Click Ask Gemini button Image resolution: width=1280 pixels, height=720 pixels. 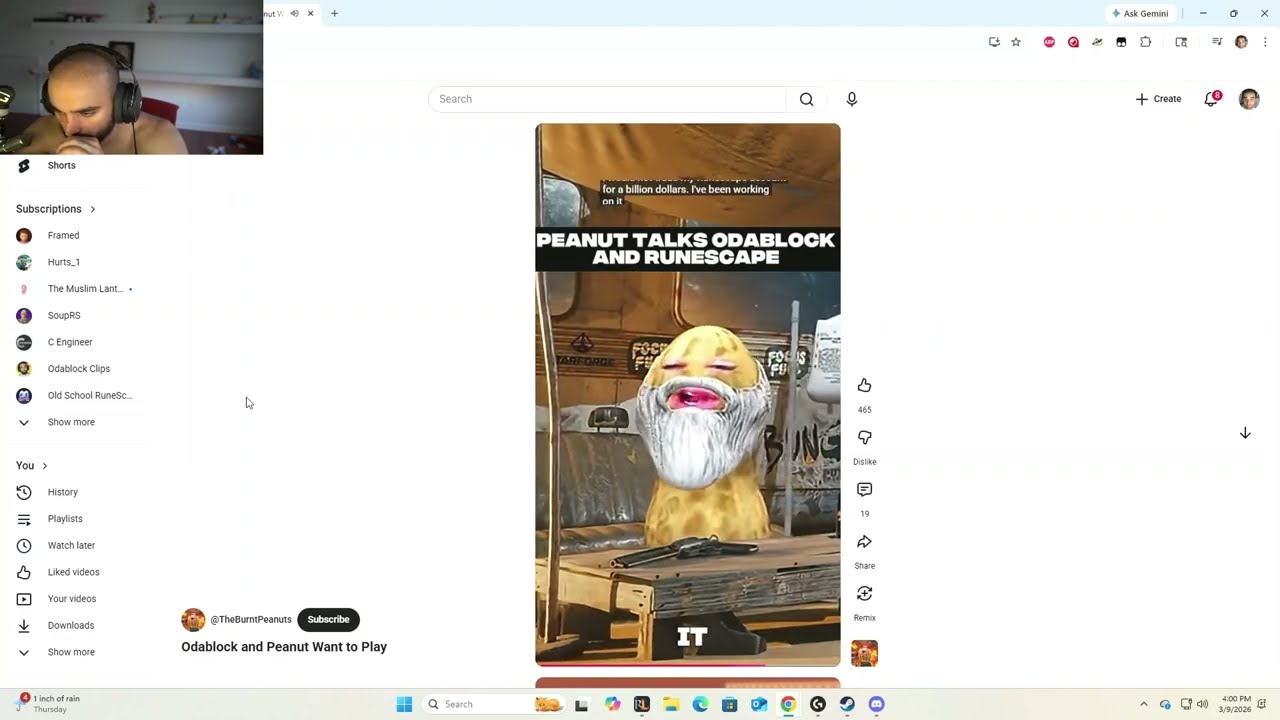point(1140,14)
